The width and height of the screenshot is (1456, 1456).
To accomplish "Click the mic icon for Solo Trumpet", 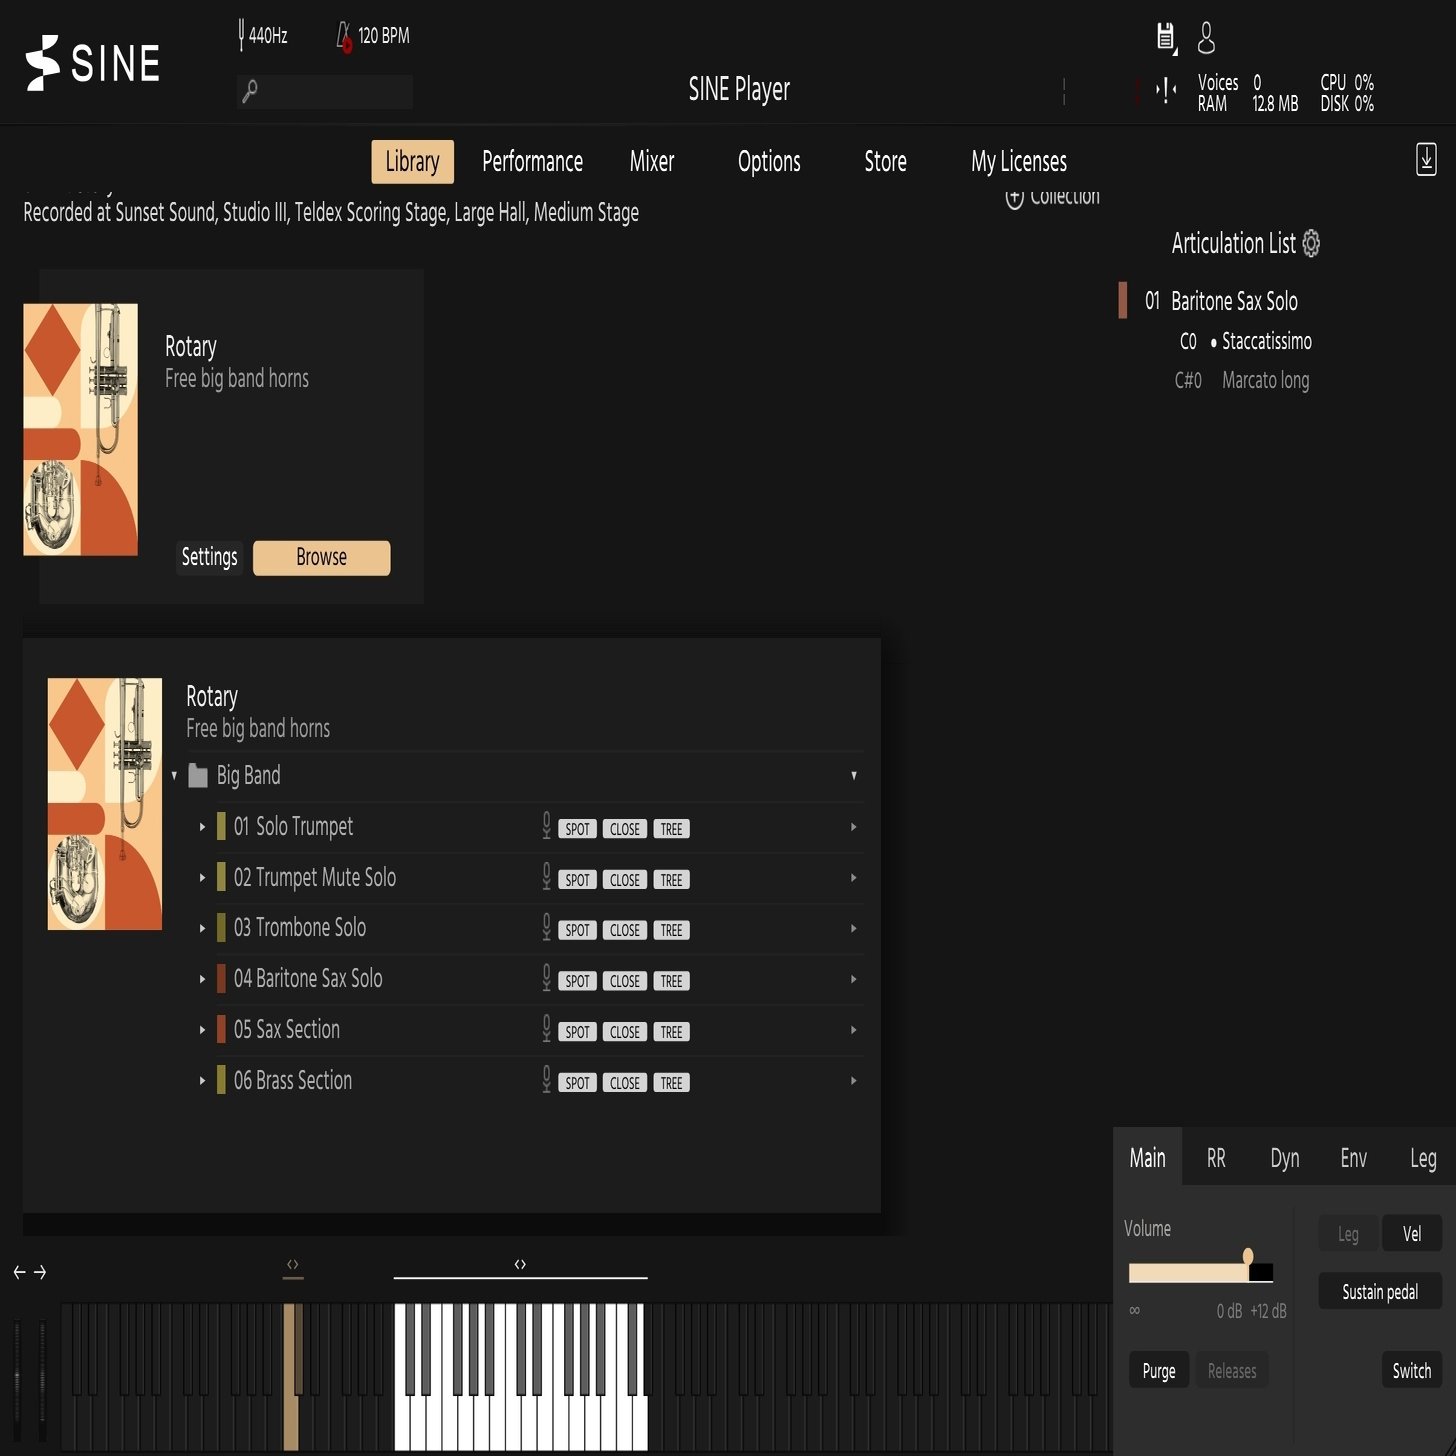I will pyautogui.click(x=546, y=825).
